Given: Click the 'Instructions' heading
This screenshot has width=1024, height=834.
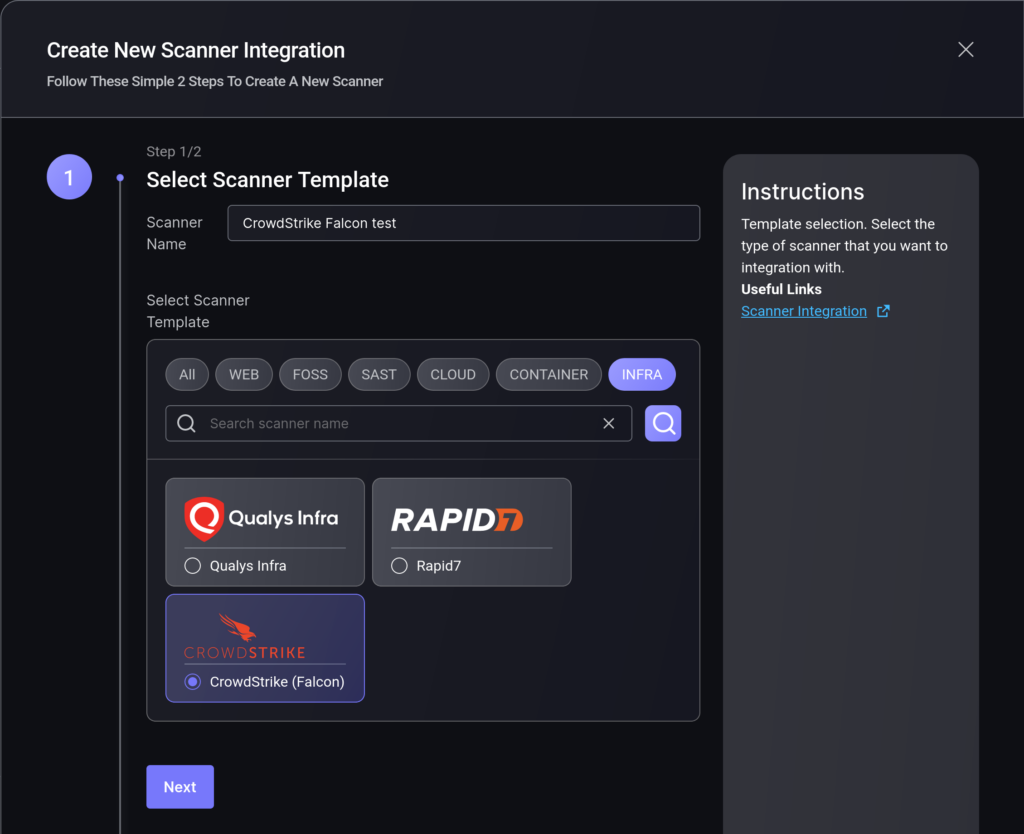Looking at the screenshot, I should [x=802, y=191].
